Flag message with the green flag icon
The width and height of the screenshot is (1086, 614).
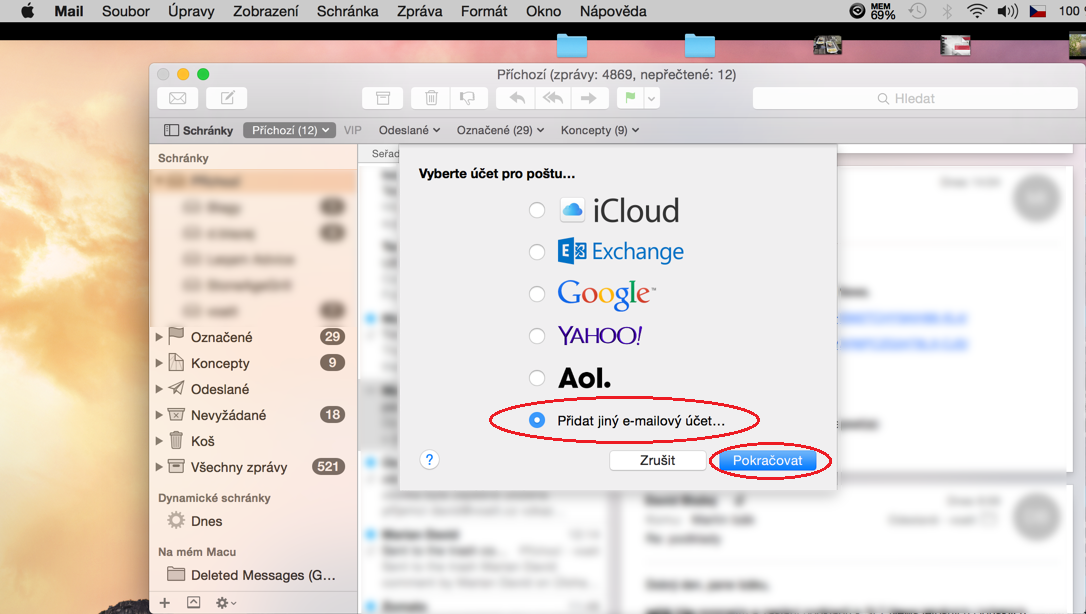coord(630,98)
